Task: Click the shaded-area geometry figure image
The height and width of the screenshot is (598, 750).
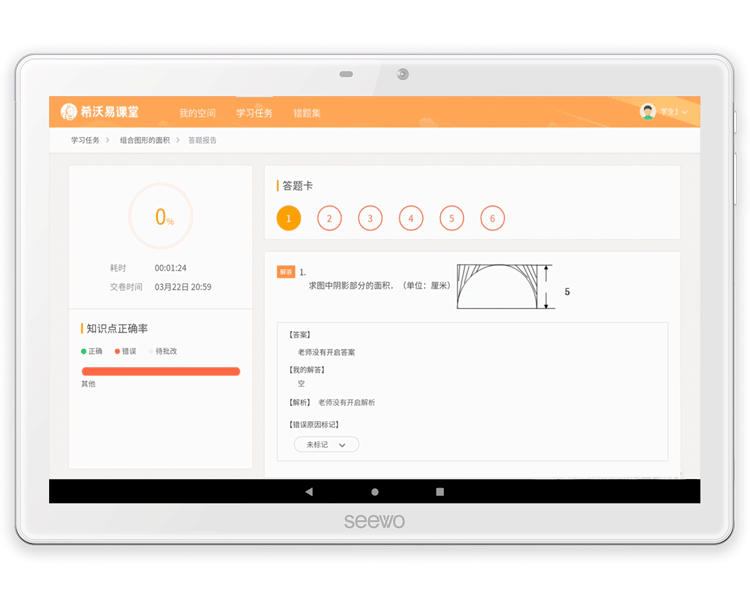Action: (506, 286)
